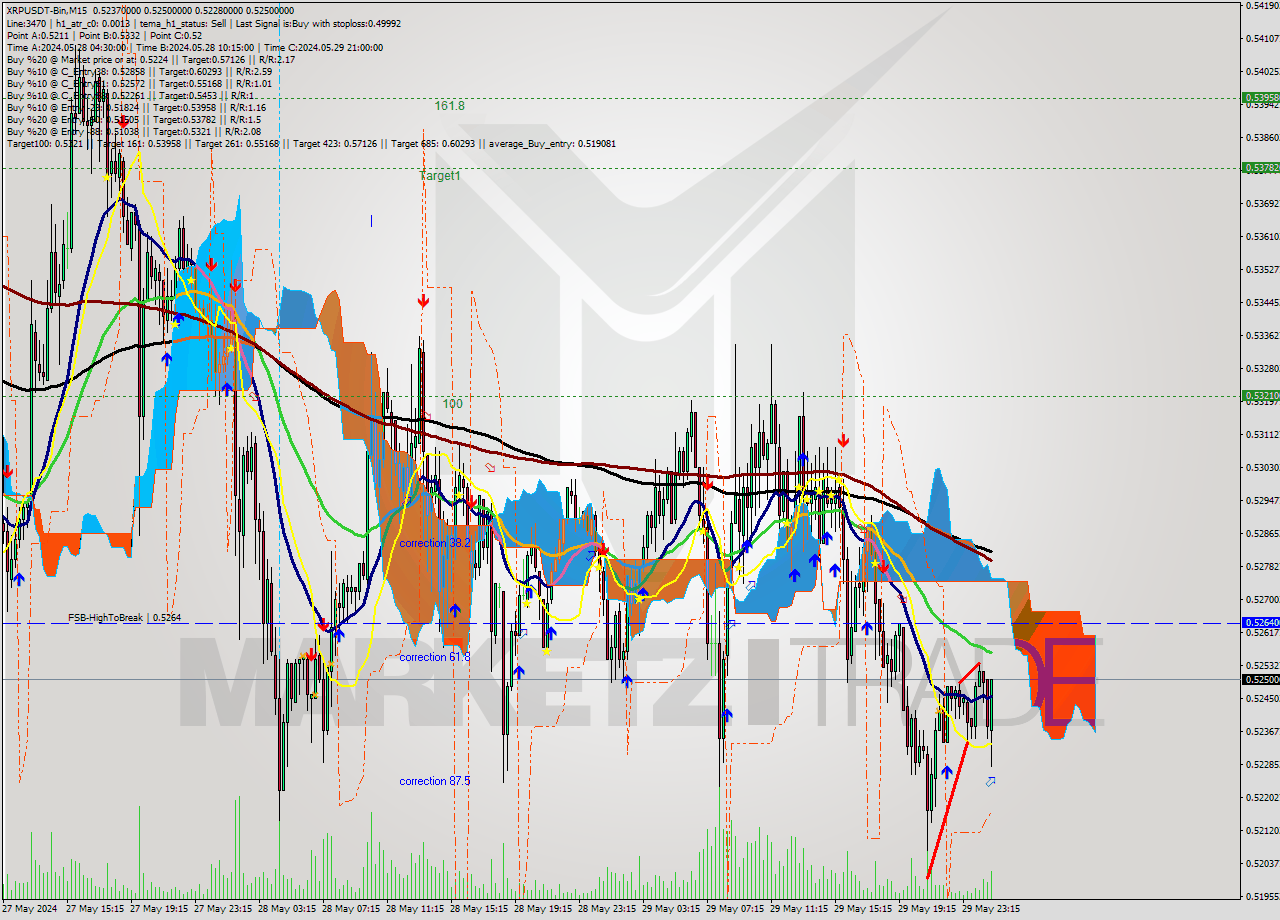1280x920 pixels.
Task: Click the 27 May 19:15 time label
Action: (158, 909)
